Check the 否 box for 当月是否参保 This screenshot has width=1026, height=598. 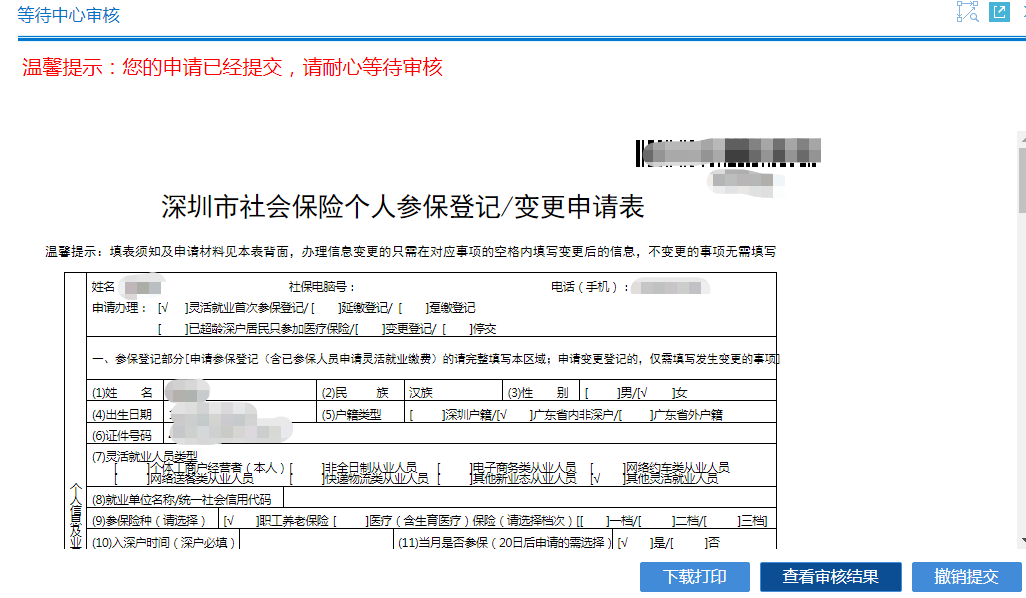coord(688,543)
